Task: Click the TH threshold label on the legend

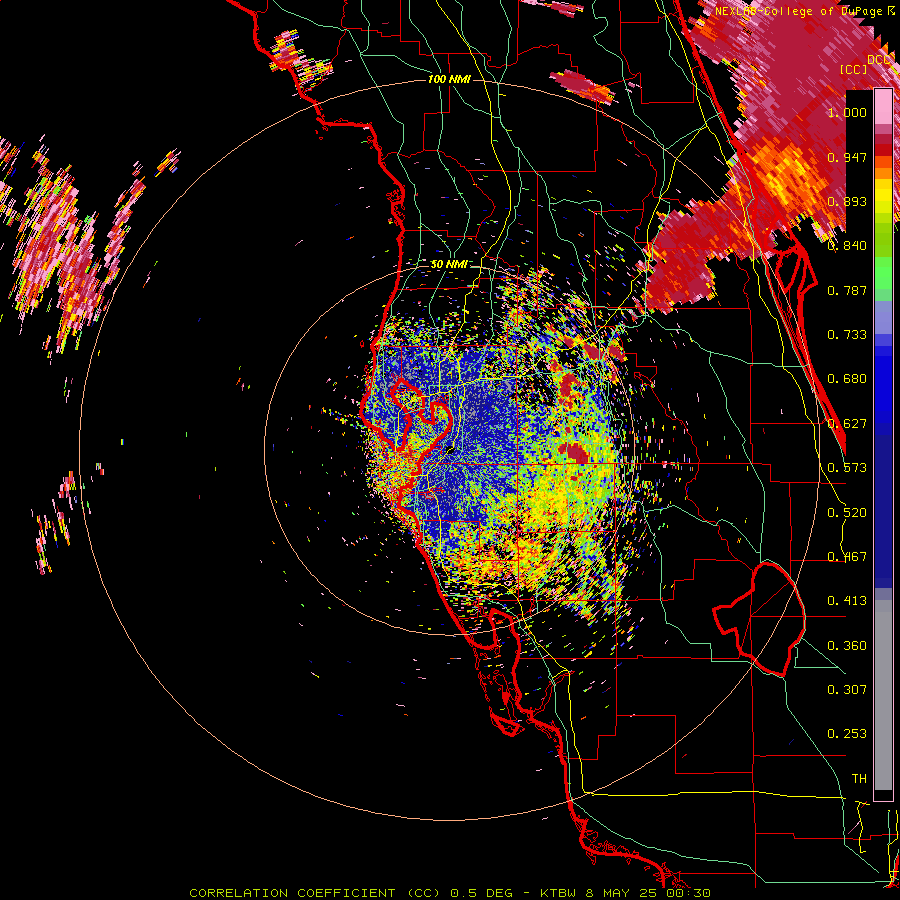Action: click(859, 779)
